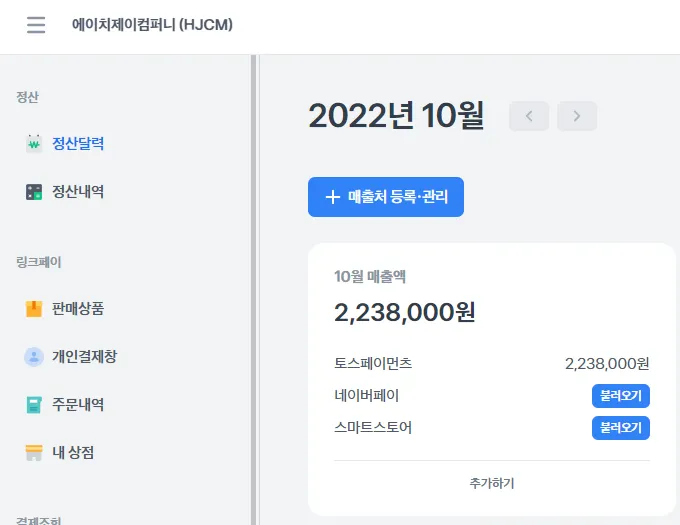Click the 내 상점 store icon
The height and width of the screenshot is (525, 680).
34,453
